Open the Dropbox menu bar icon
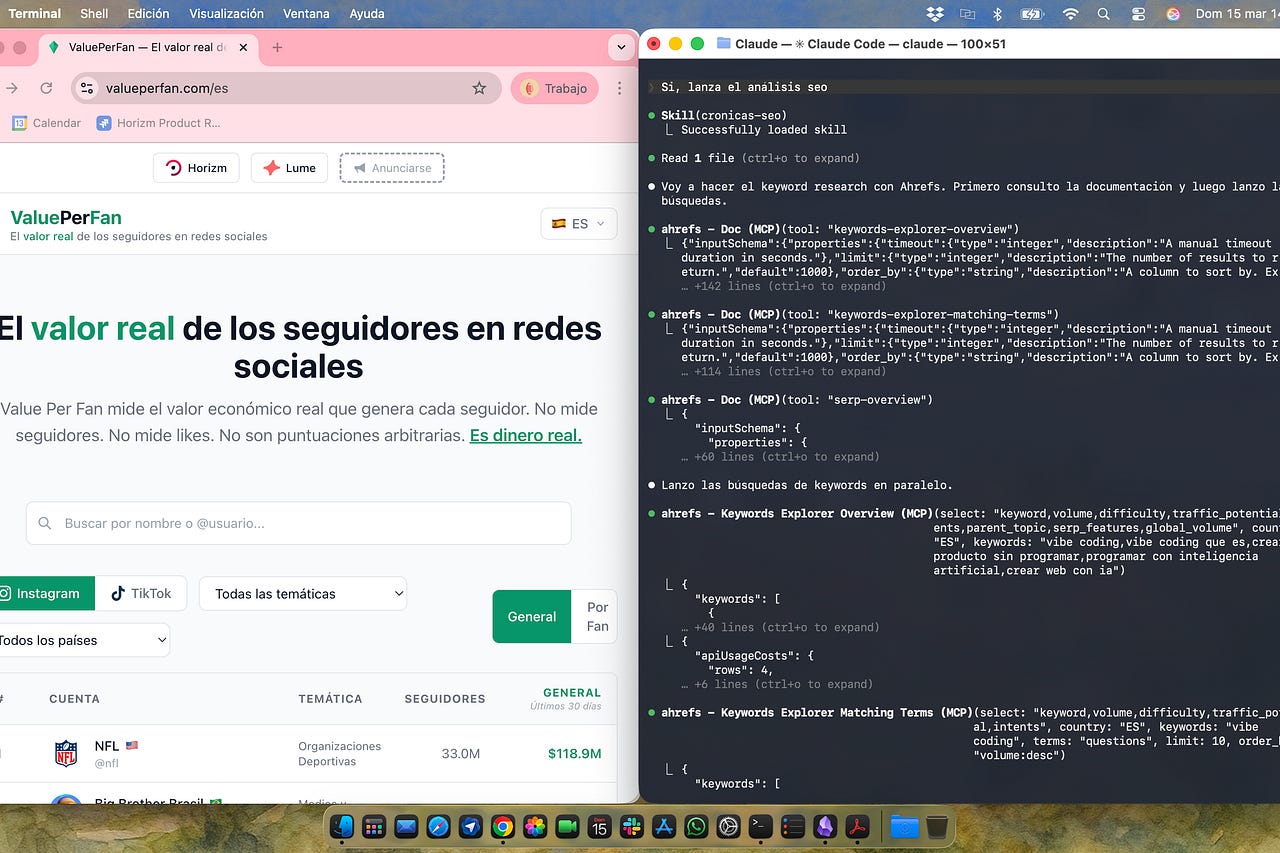The width and height of the screenshot is (1280, 853). pos(935,14)
